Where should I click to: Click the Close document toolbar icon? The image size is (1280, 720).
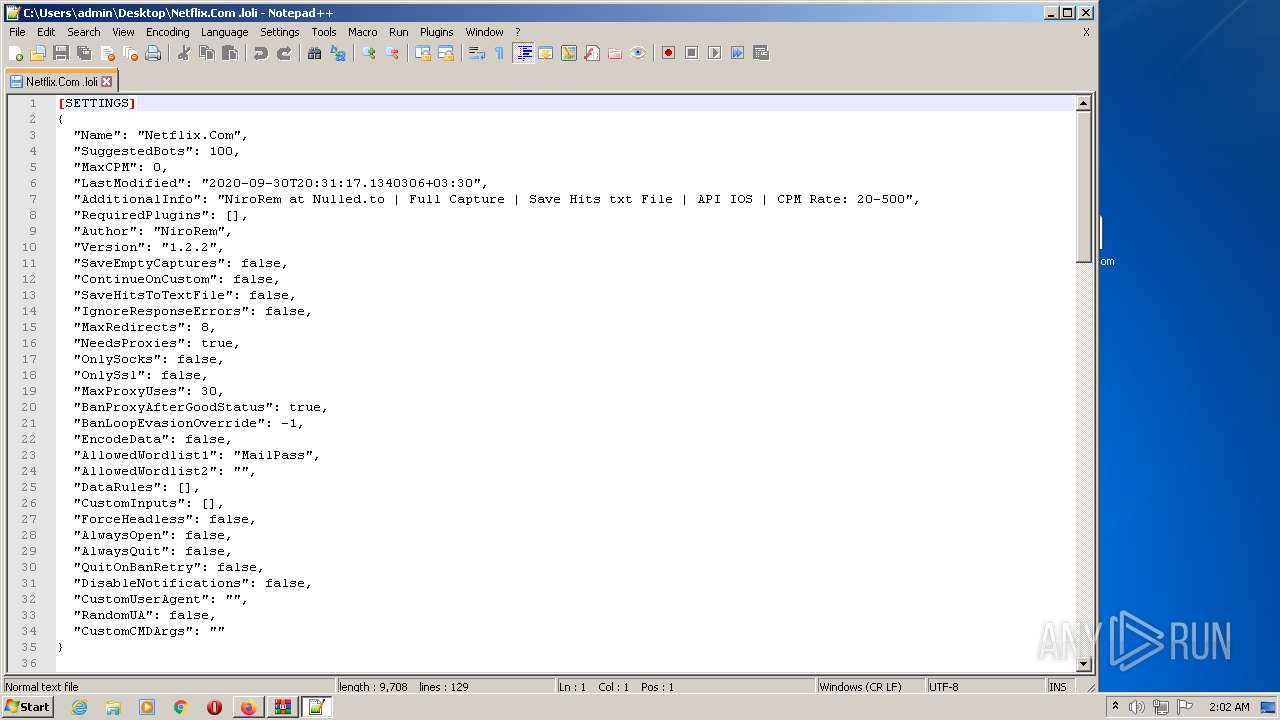point(107,53)
